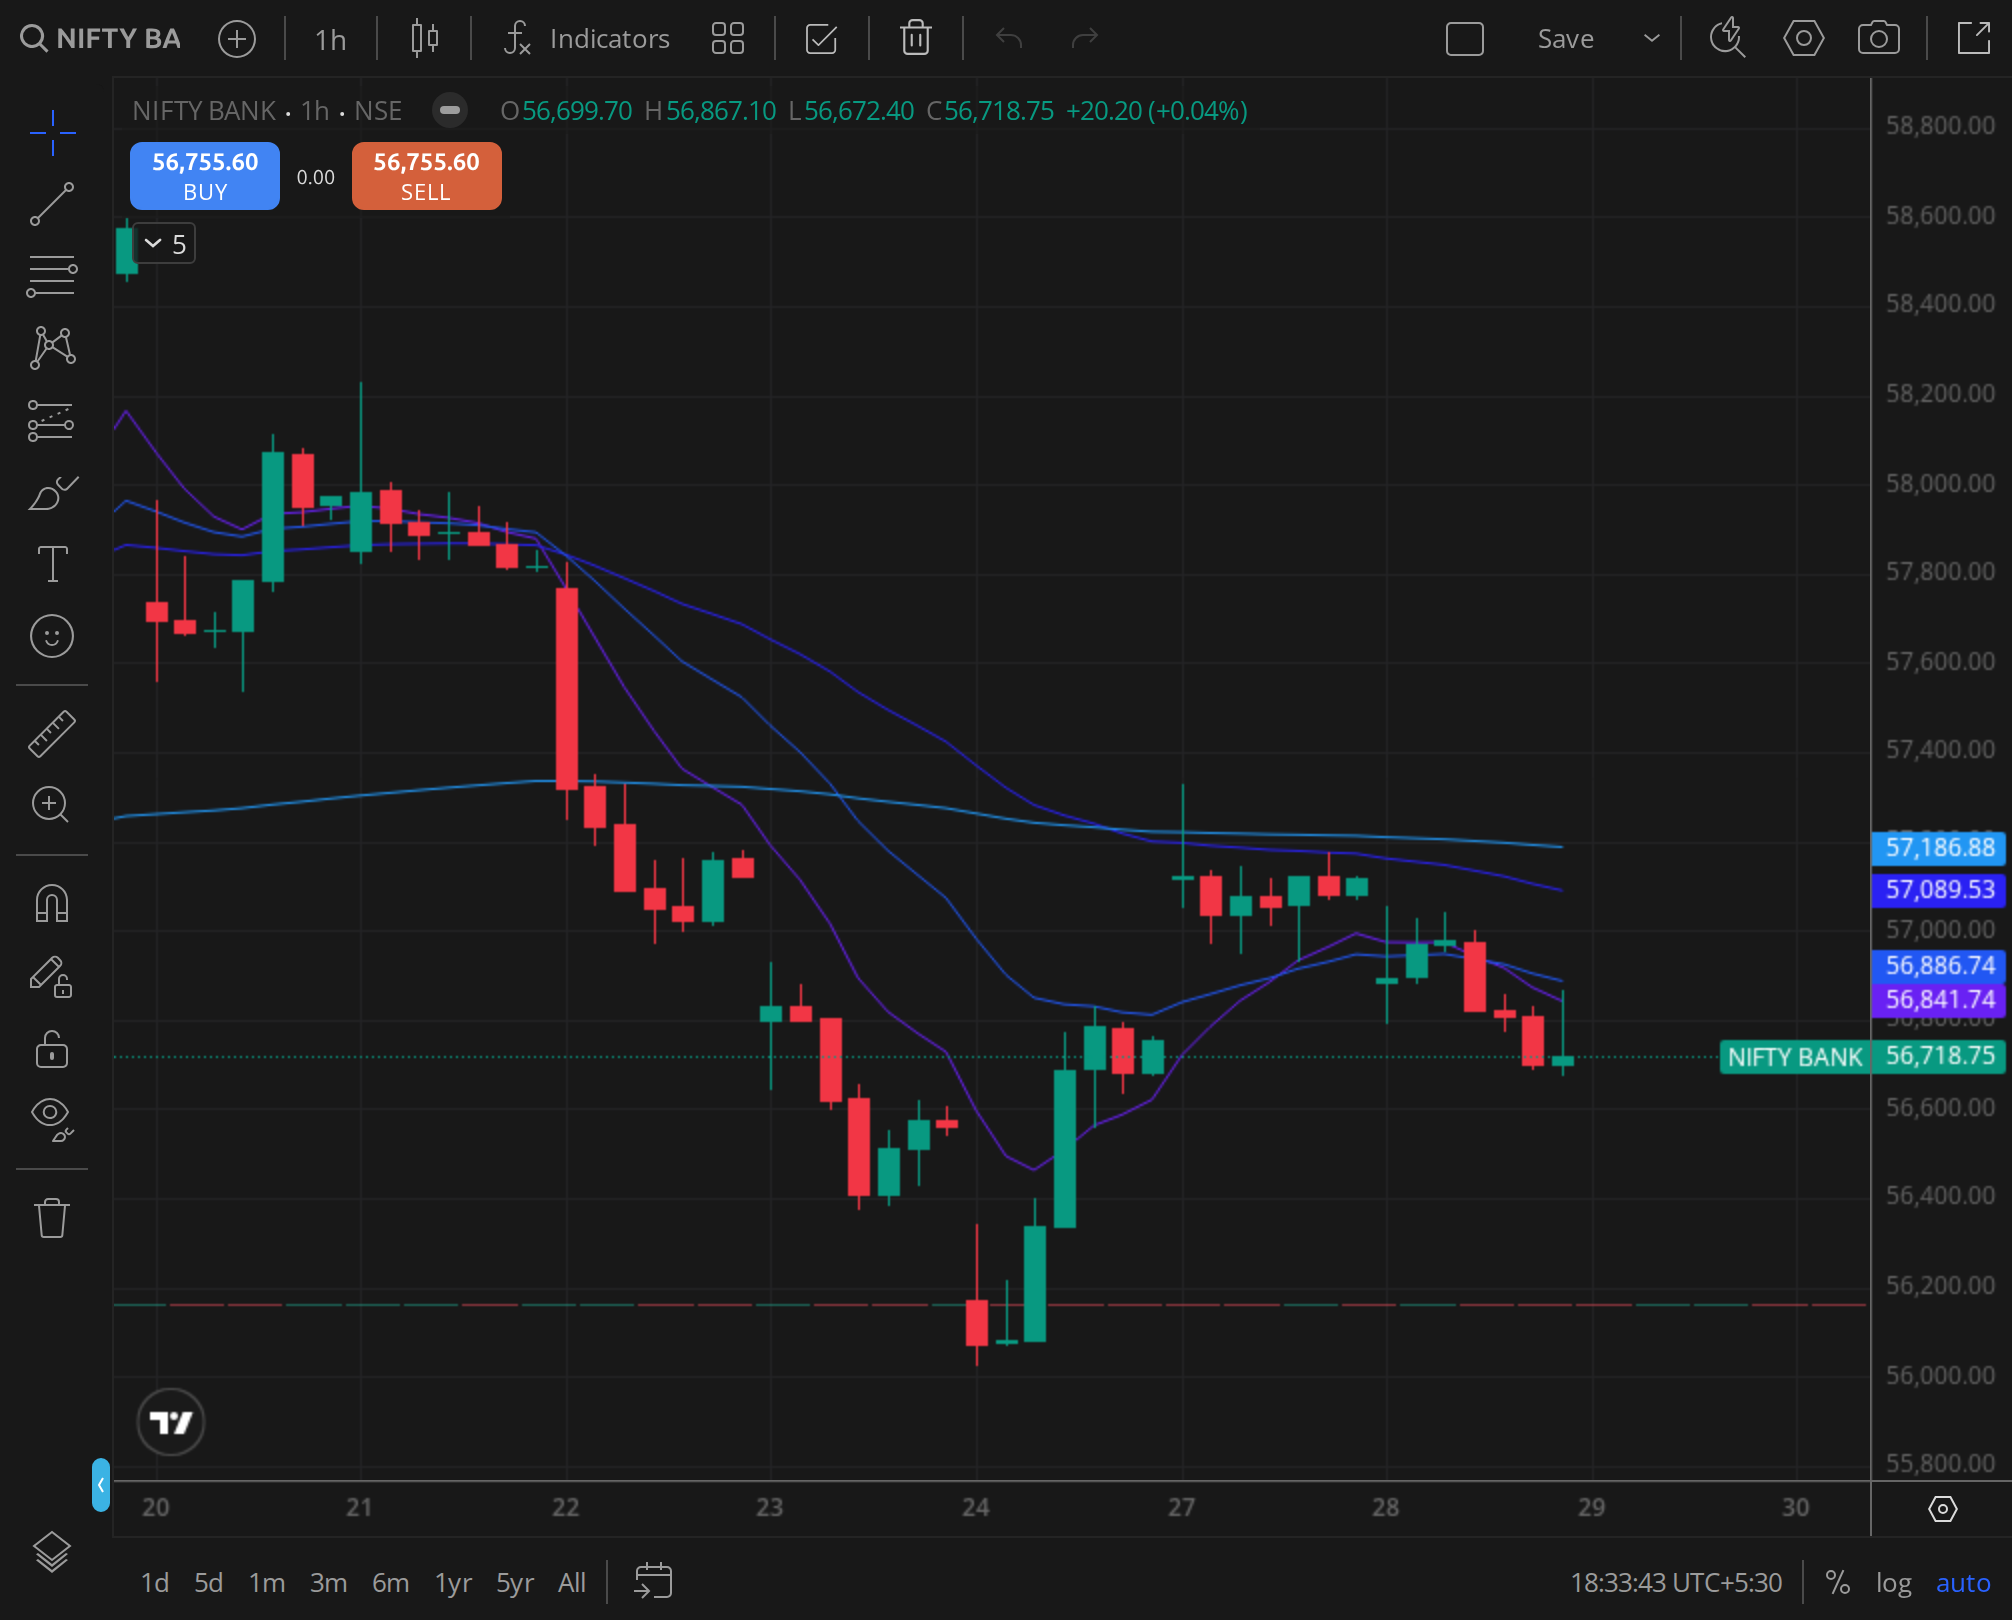Open the go to date calendar icon
The image size is (2012, 1620).
[653, 1582]
